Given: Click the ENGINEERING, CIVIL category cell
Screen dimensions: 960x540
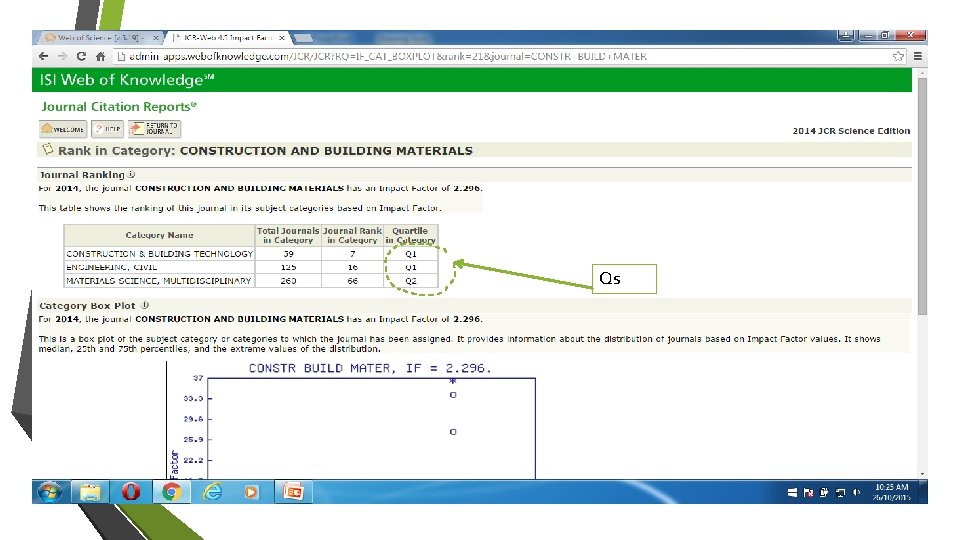Looking at the screenshot, I should point(159,267).
